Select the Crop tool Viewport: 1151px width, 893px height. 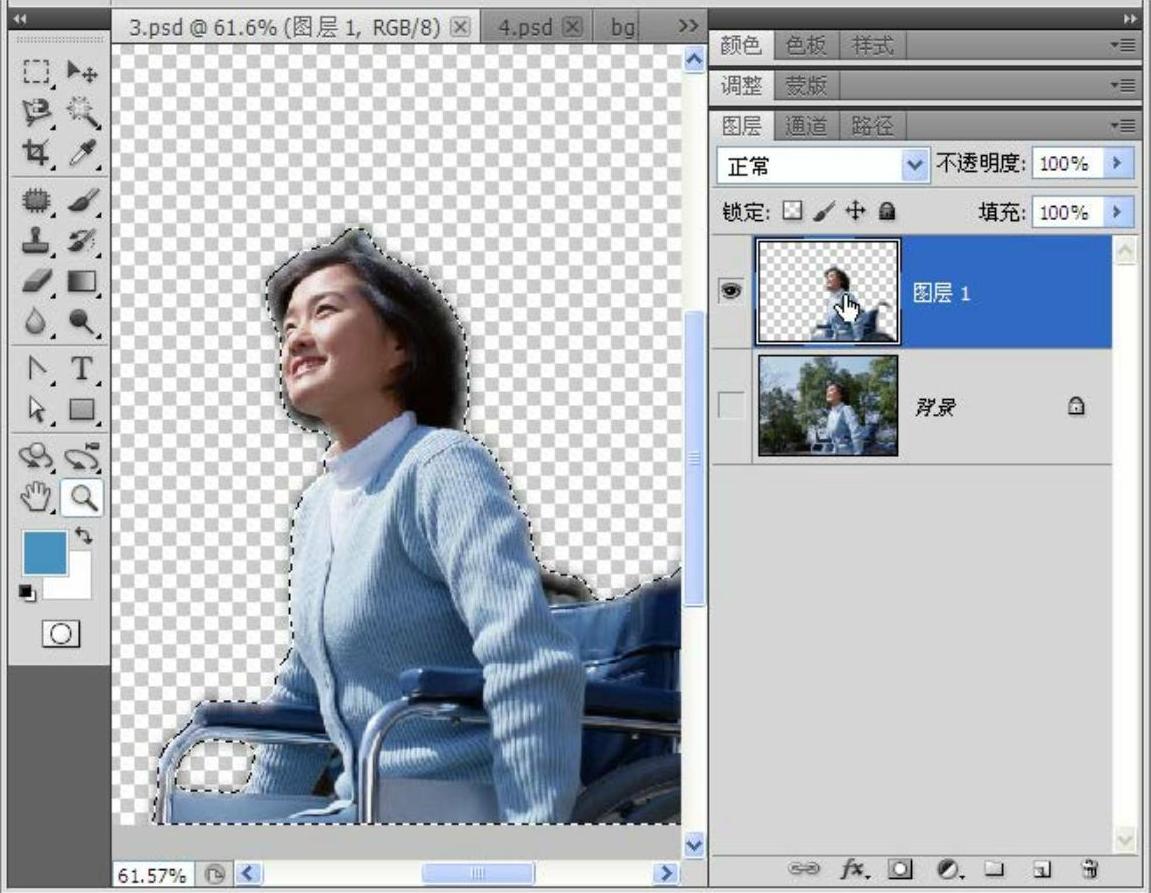click(37, 152)
